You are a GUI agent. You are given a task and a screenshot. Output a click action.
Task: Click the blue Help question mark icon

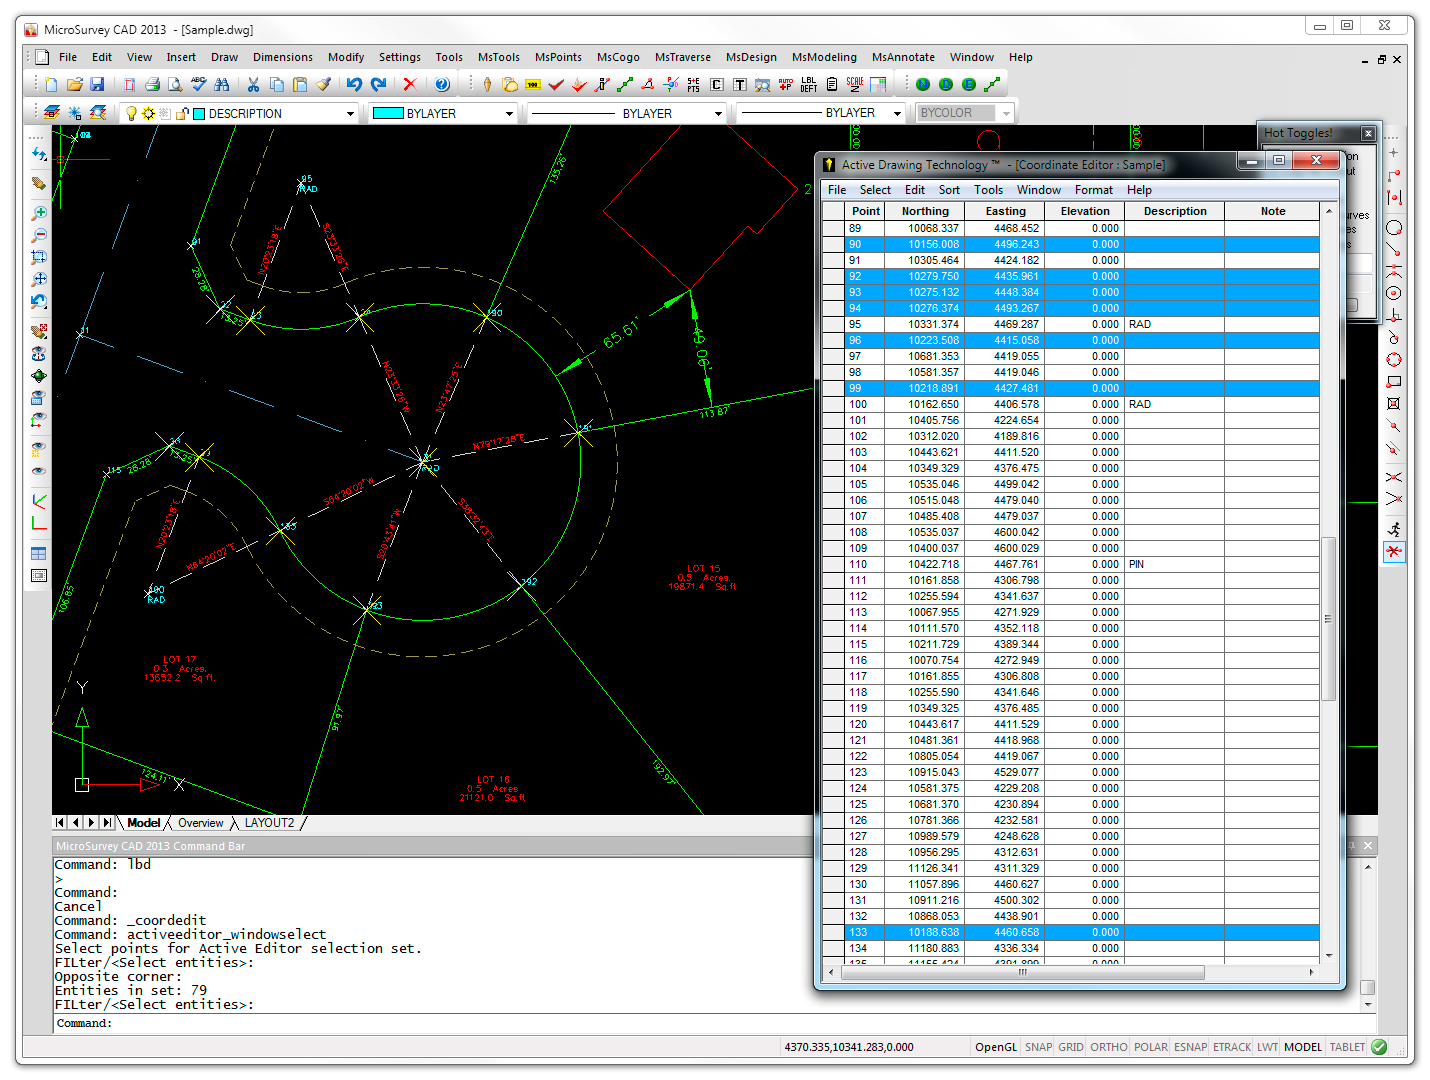[x=442, y=85]
